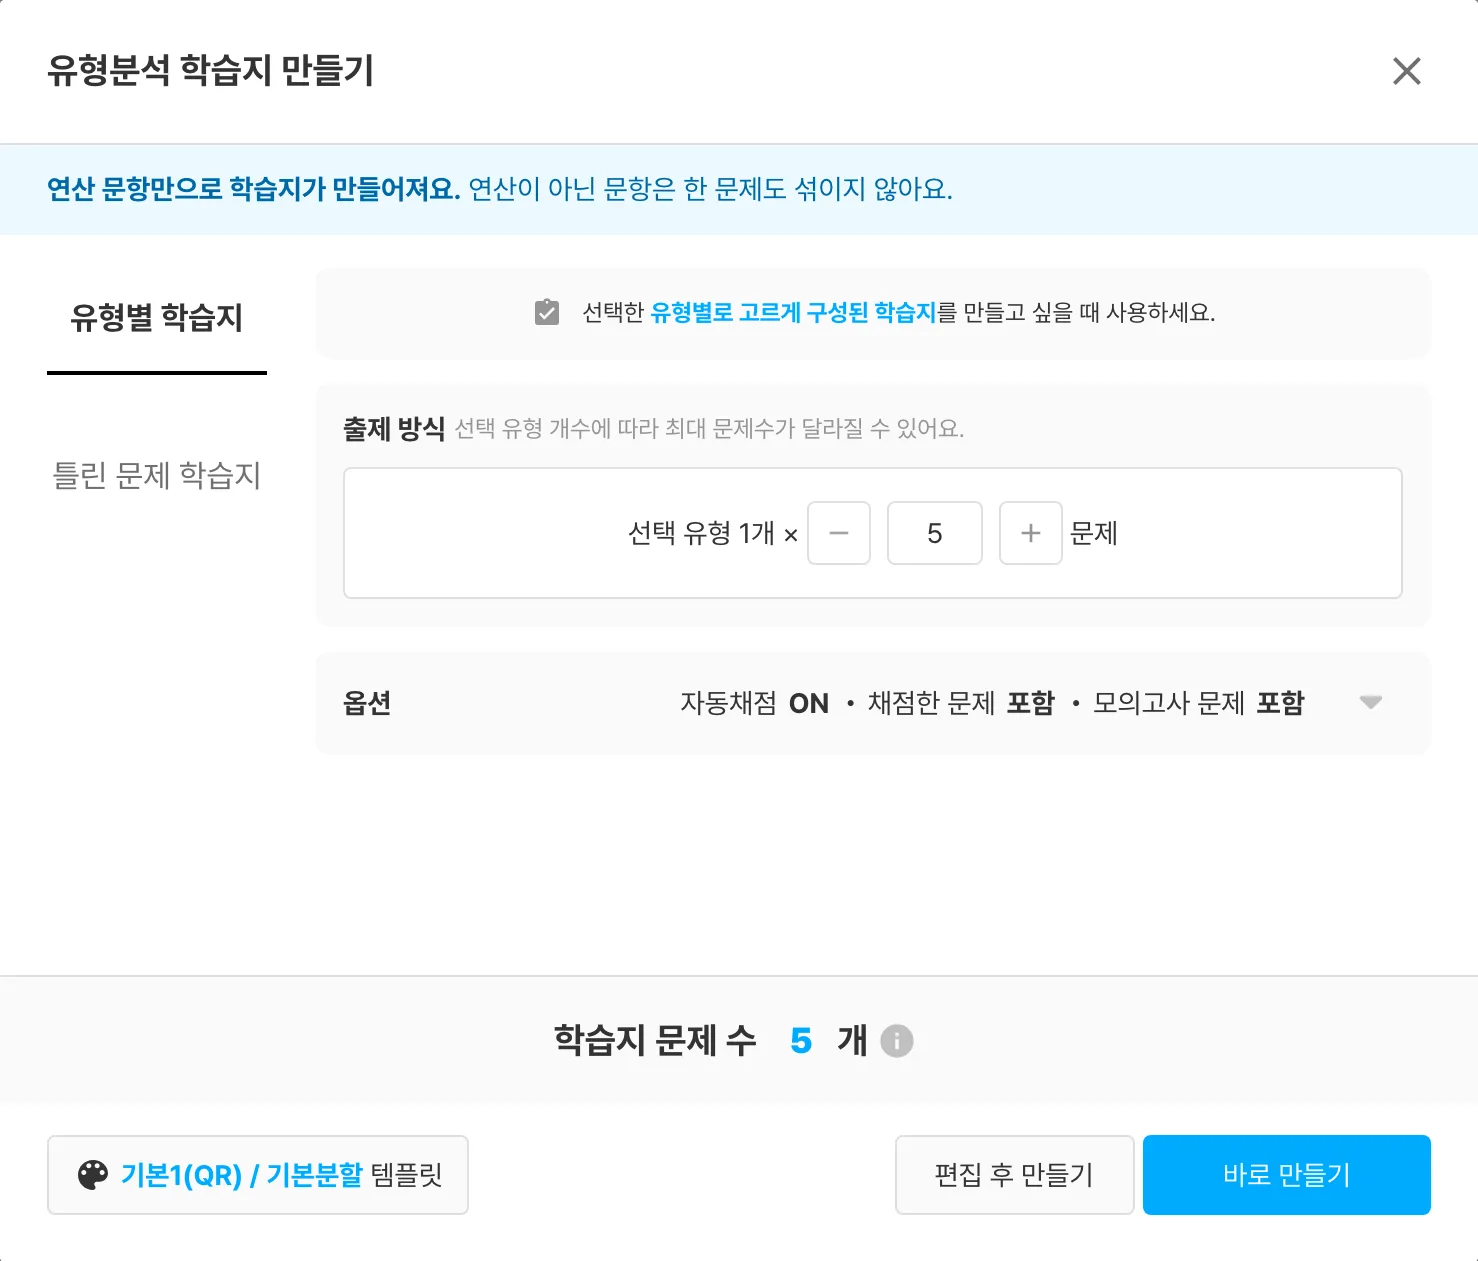Close the 유형분석 학습지 만들기 dialog
This screenshot has height=1261, width=1478.
coord(1406,71)
